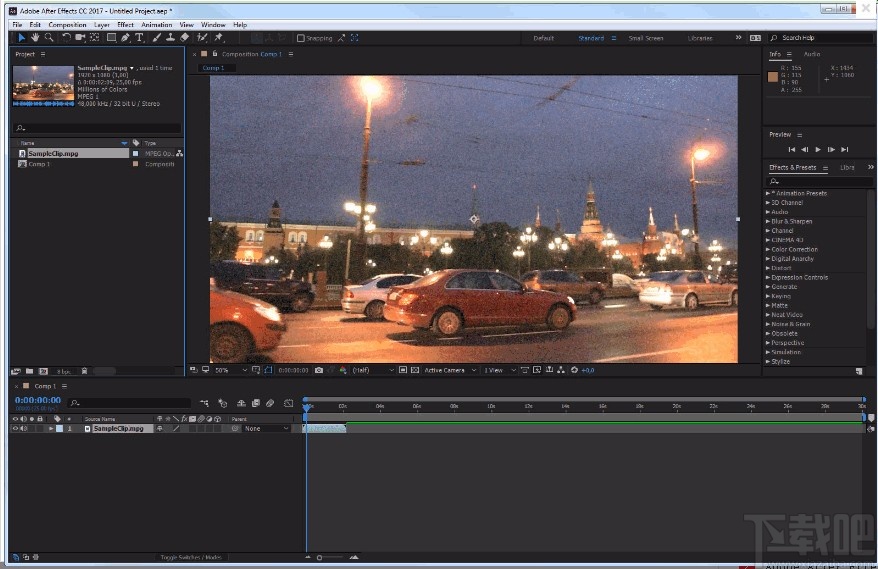The image size is (878, 569).
Task: Switch to Default workspace
Action: pos(543,38)
